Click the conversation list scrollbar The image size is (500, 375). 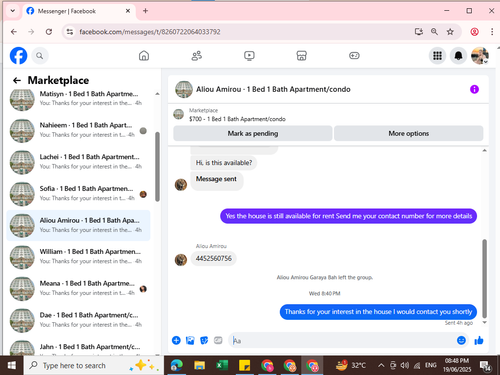click(x=157, y=167)
